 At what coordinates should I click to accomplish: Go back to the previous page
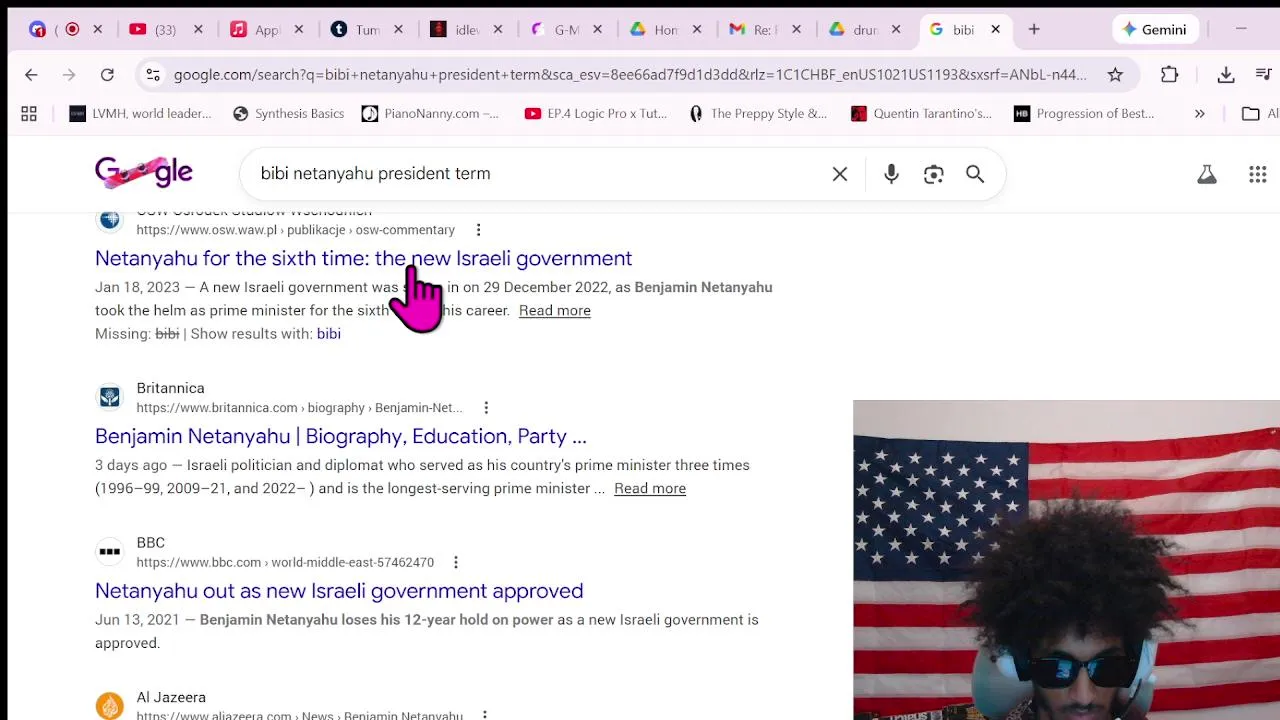31,75
